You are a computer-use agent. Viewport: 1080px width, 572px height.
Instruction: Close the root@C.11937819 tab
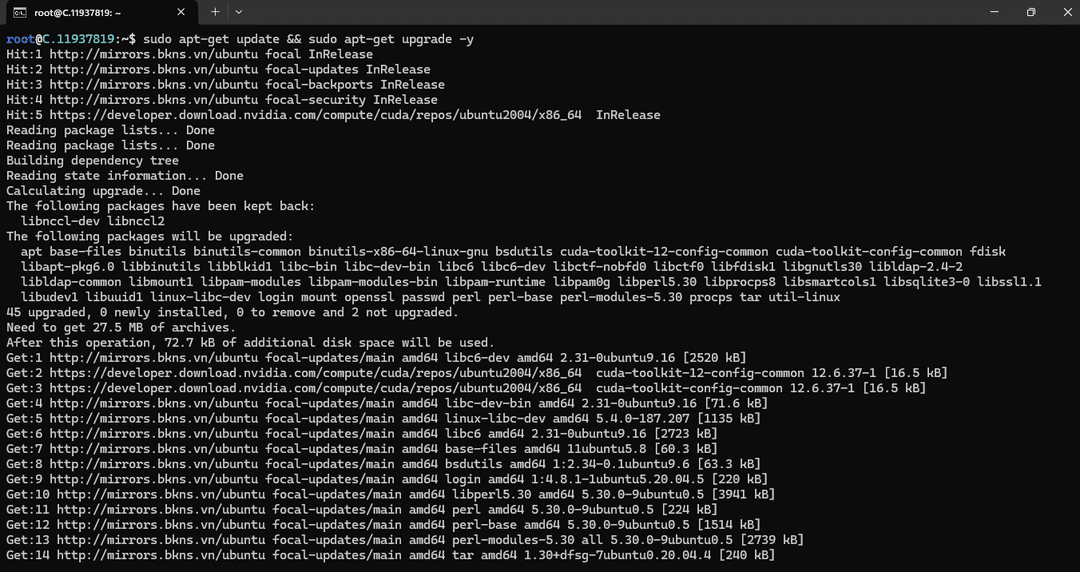coord(181,12)
